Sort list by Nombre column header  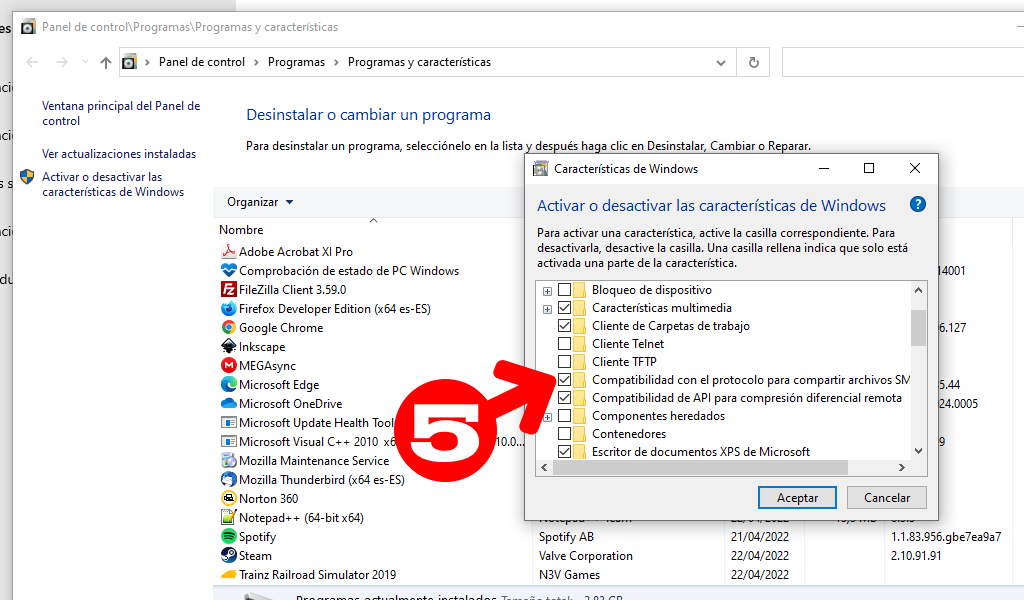tap(241, 230)
